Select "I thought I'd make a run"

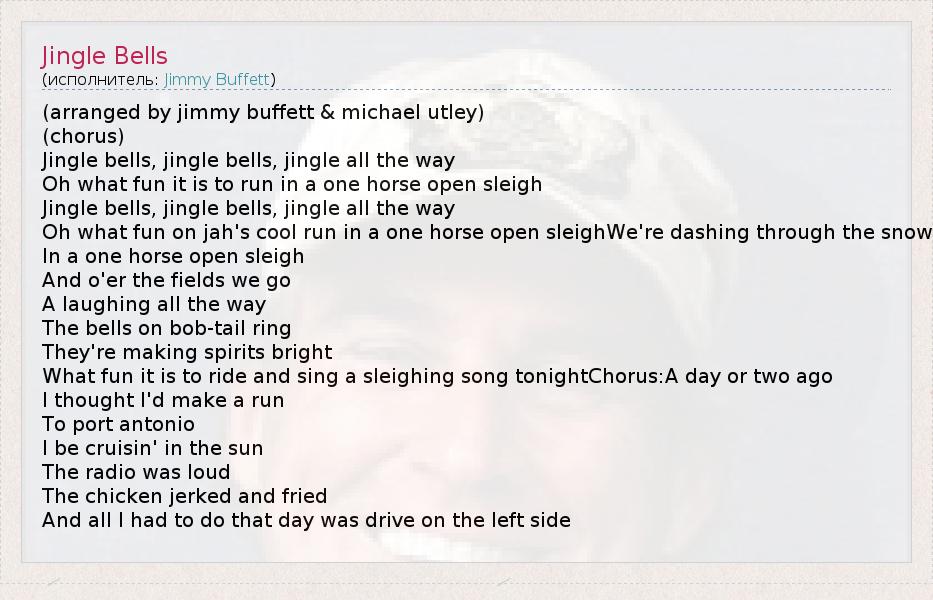point(163,400)
